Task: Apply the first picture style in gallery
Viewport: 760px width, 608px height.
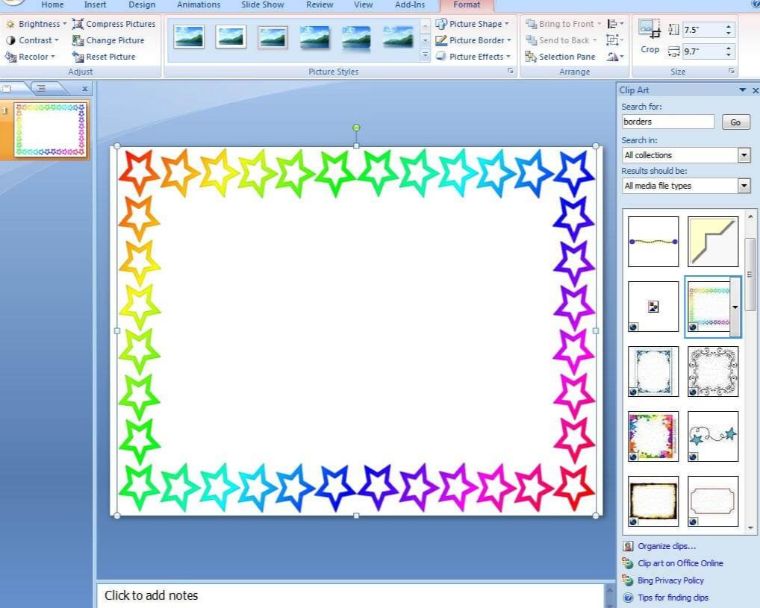Action: [x=189, y=37]
